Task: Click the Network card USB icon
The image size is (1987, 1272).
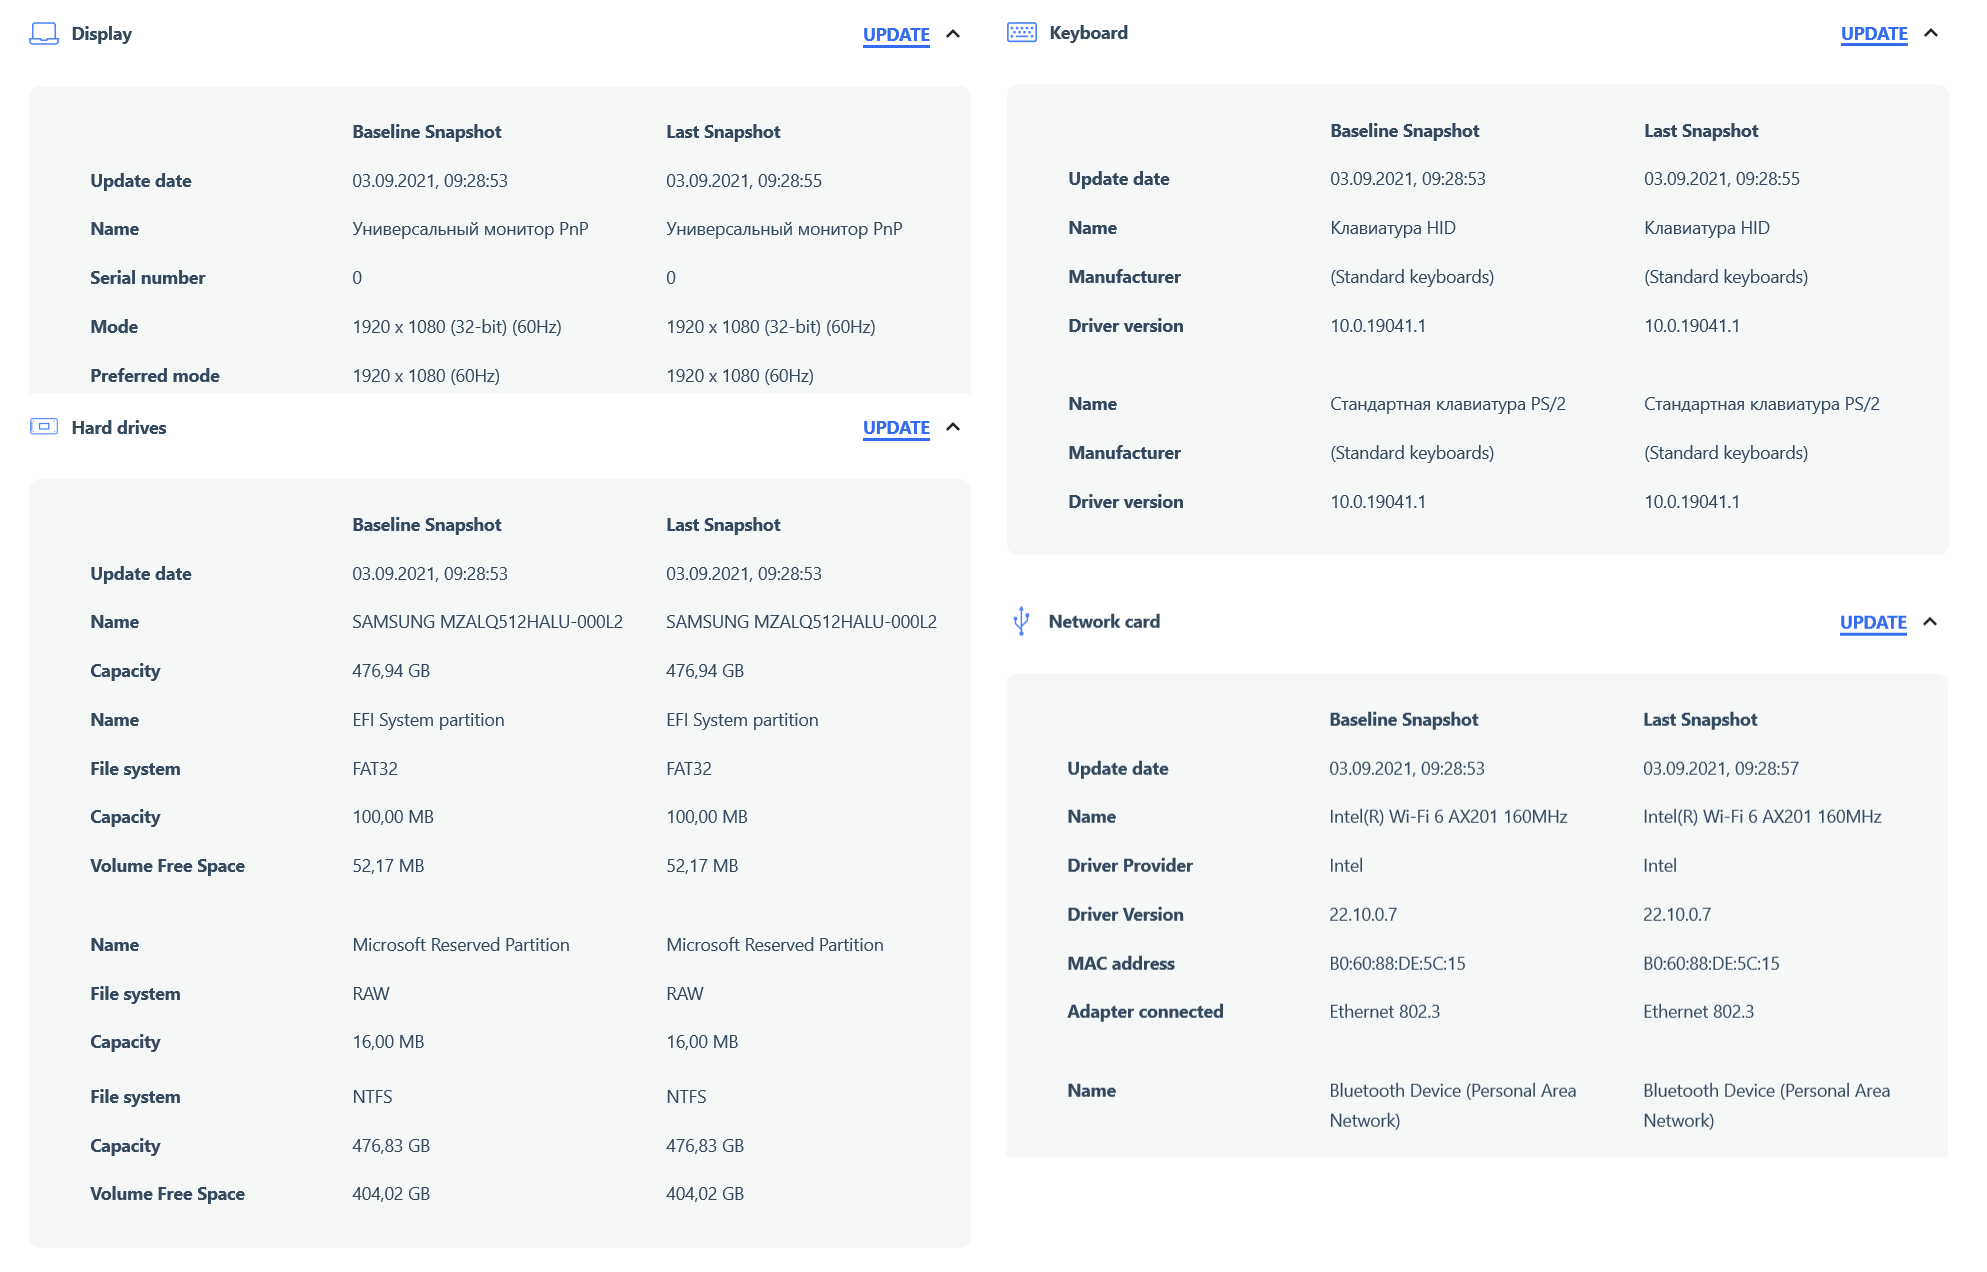Action: tap(1021, 621)
